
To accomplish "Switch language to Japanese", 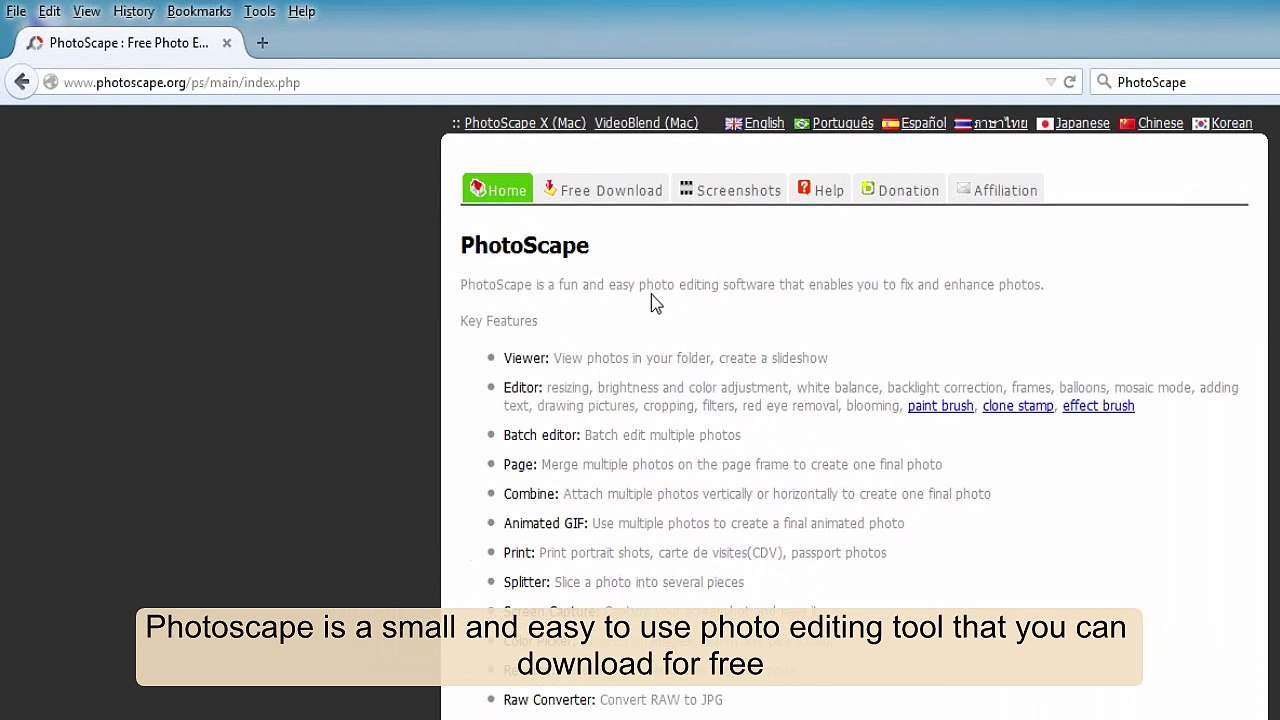I will tap(1082, 123).
